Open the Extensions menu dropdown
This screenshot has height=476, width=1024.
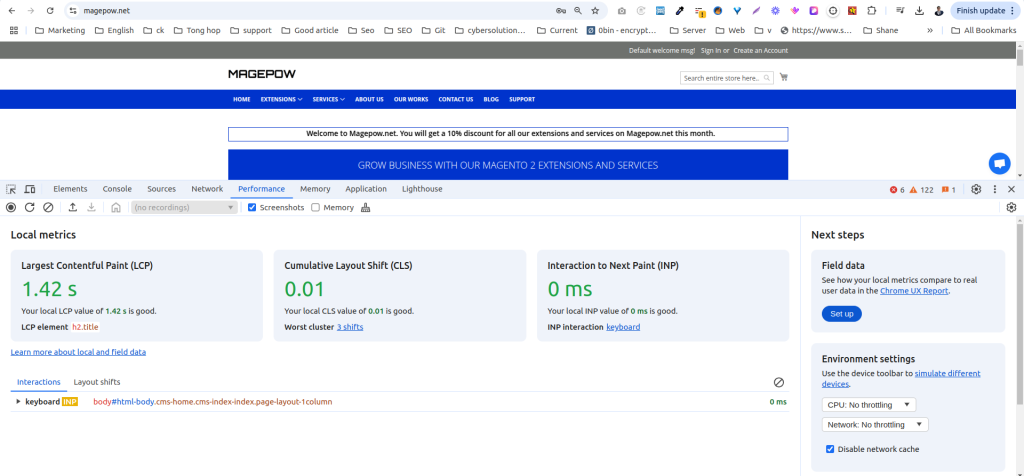[x=281, y=99]
